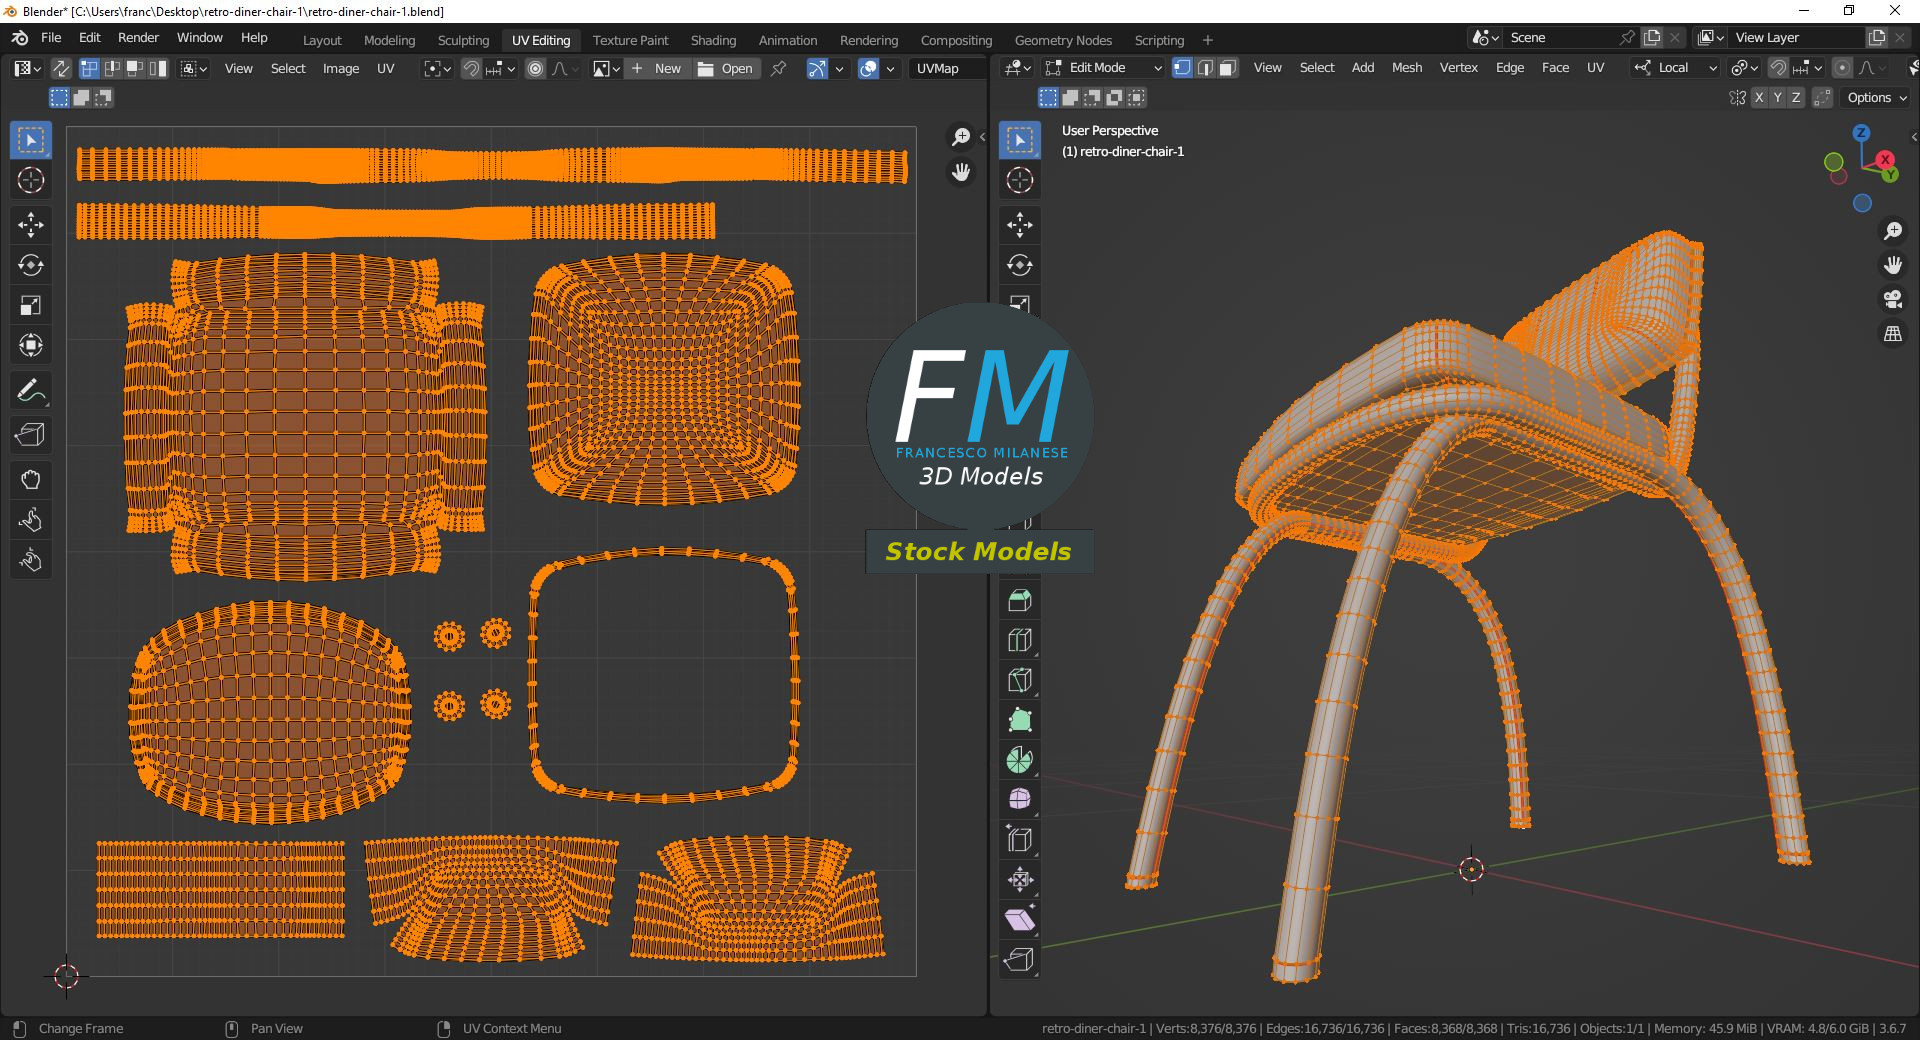1920x1040 pixels.
Task: Click the magnifier zoom icon above the UV editor
Action: 961,137
